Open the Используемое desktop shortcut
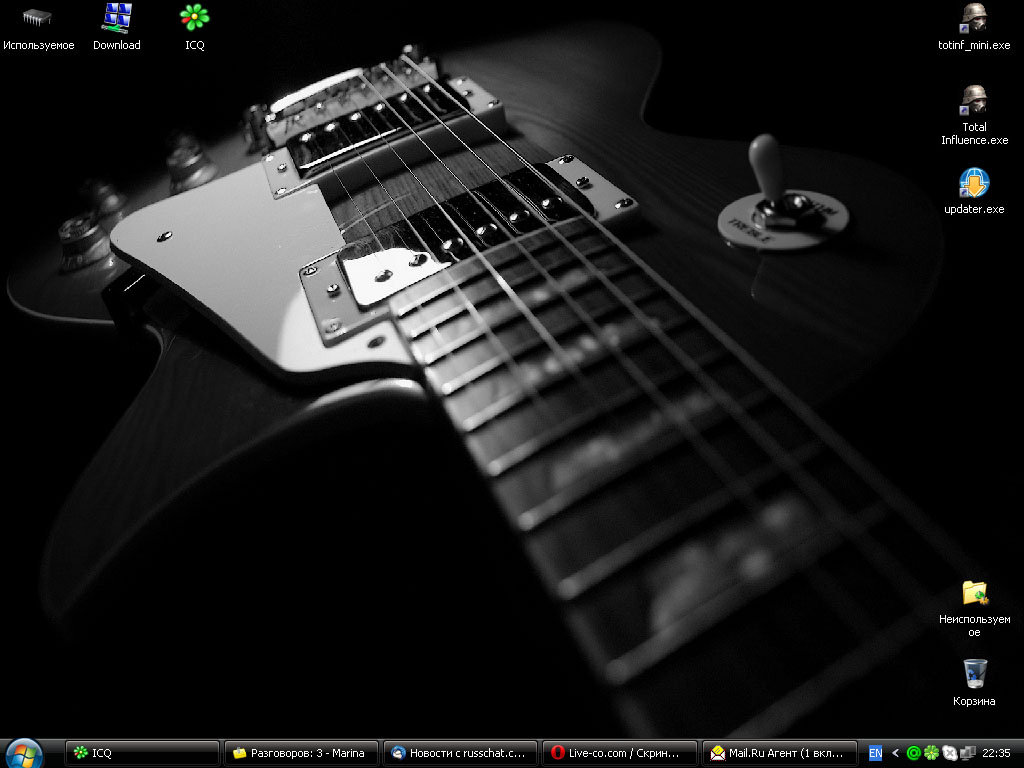The image size is (1024, 768). pyautogui.click(x=38, y=18)
